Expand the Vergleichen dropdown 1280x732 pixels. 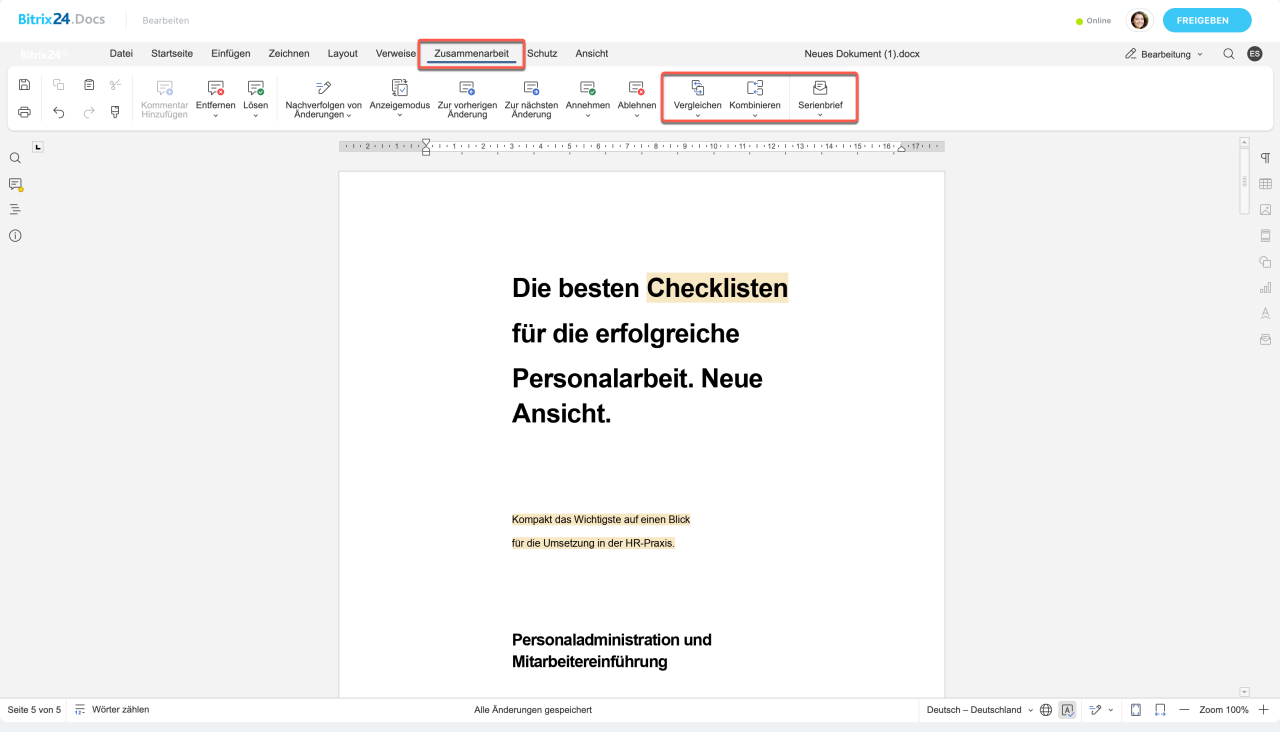point(698,116)
